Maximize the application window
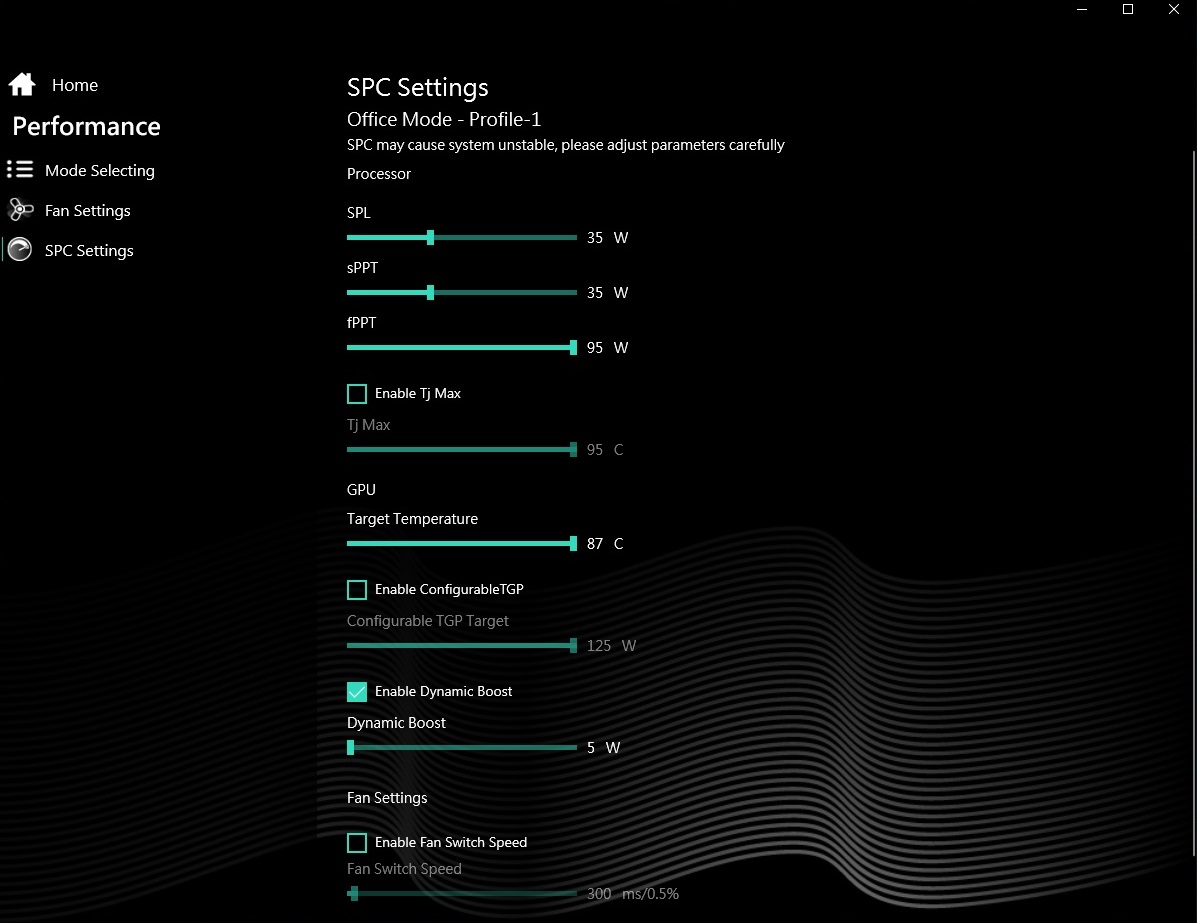Screen dimensions: 1197x923 (1128, 9)
